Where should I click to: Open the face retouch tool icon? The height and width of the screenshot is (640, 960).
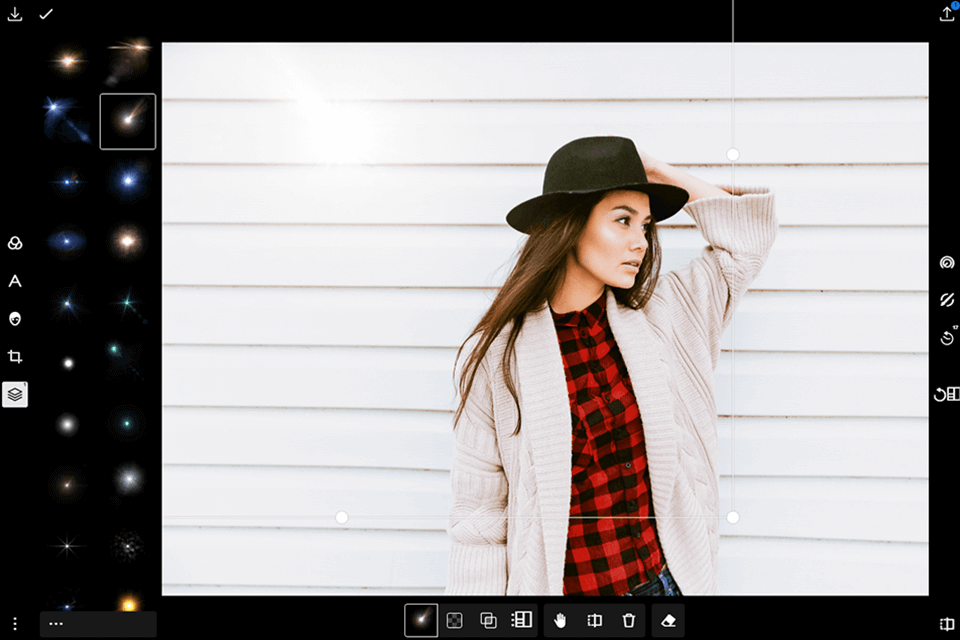15,318
